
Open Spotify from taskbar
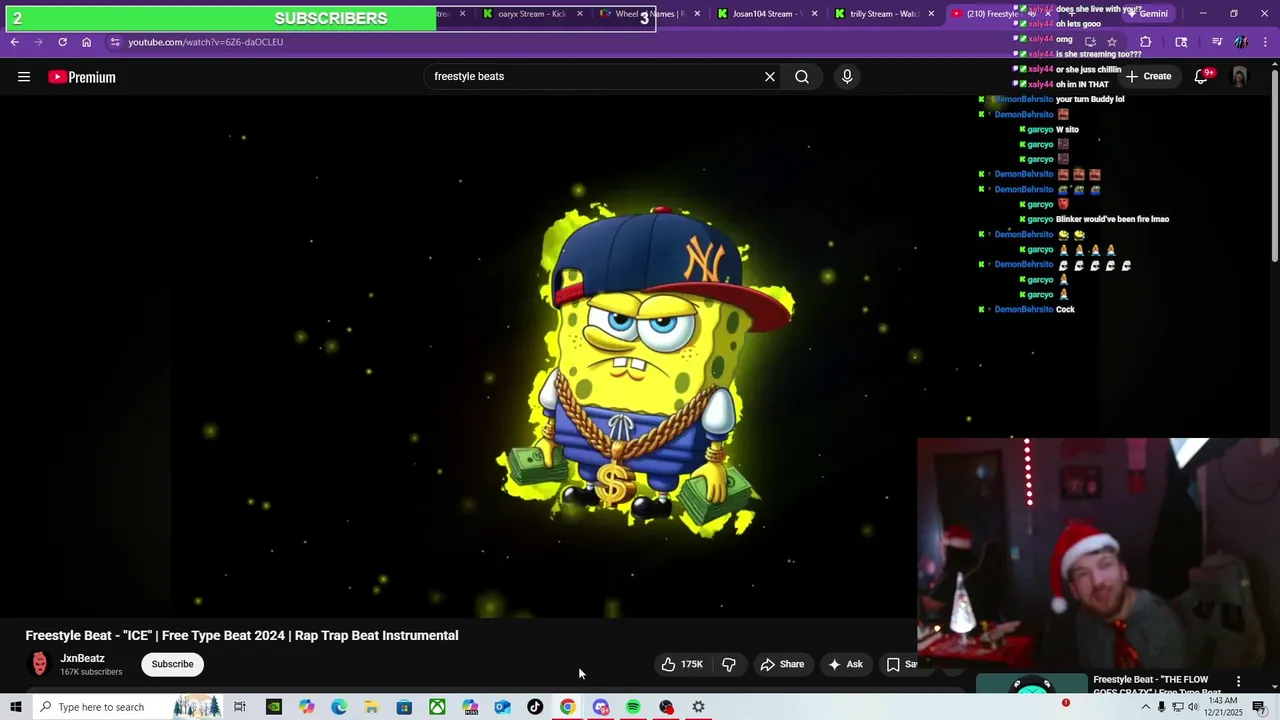(x=633, y=707)
